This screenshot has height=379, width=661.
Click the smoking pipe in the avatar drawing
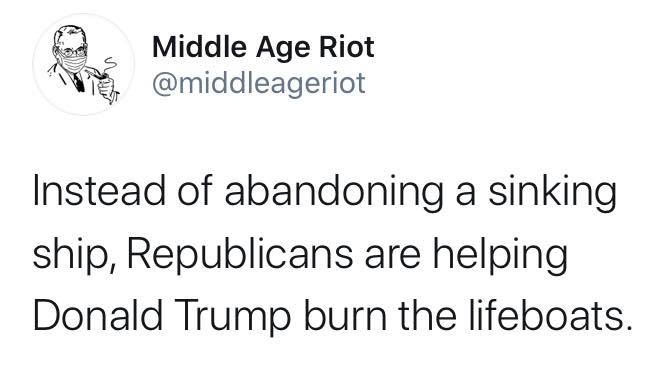(99, 73)
